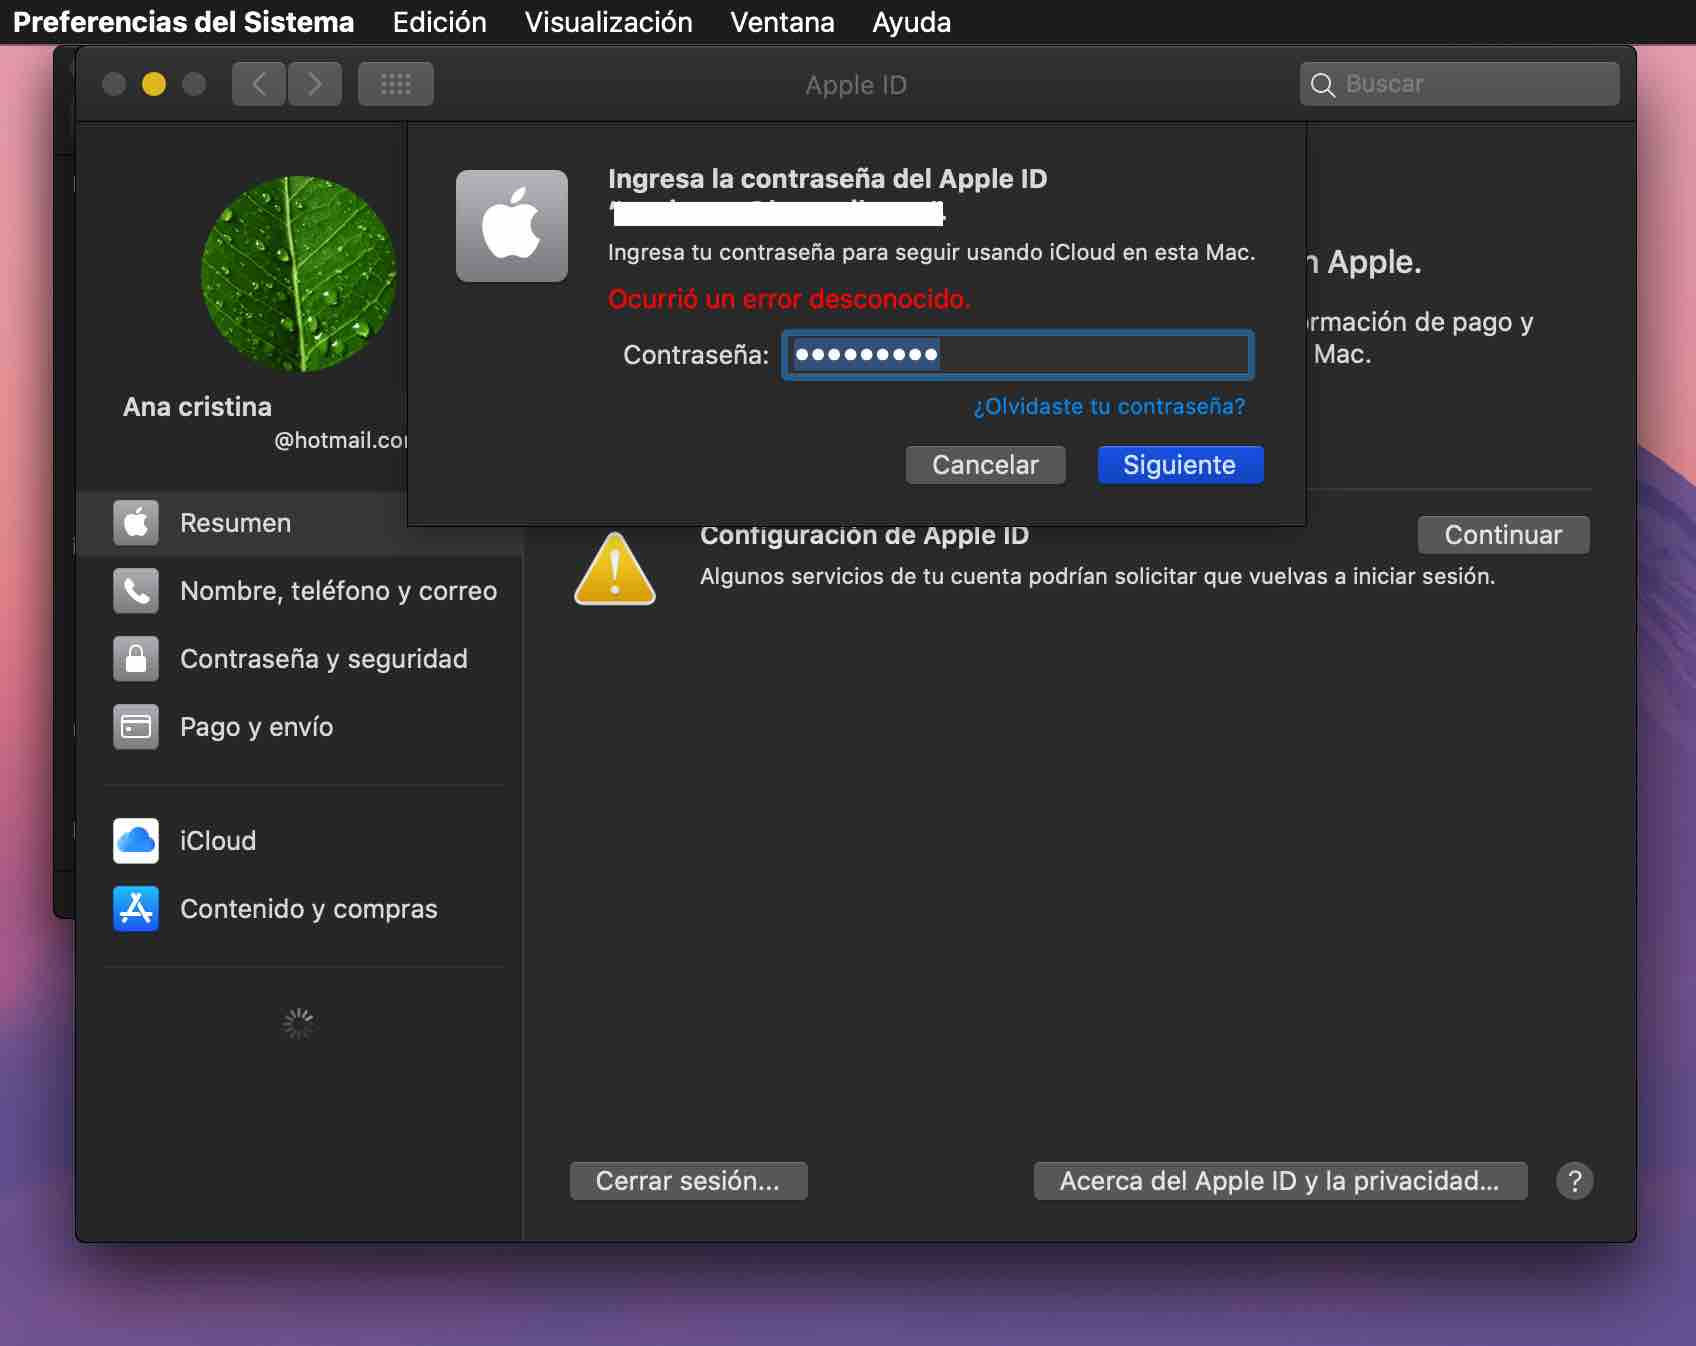
Task: Open the Ayuda menu
Action: [x=912, y=22]
